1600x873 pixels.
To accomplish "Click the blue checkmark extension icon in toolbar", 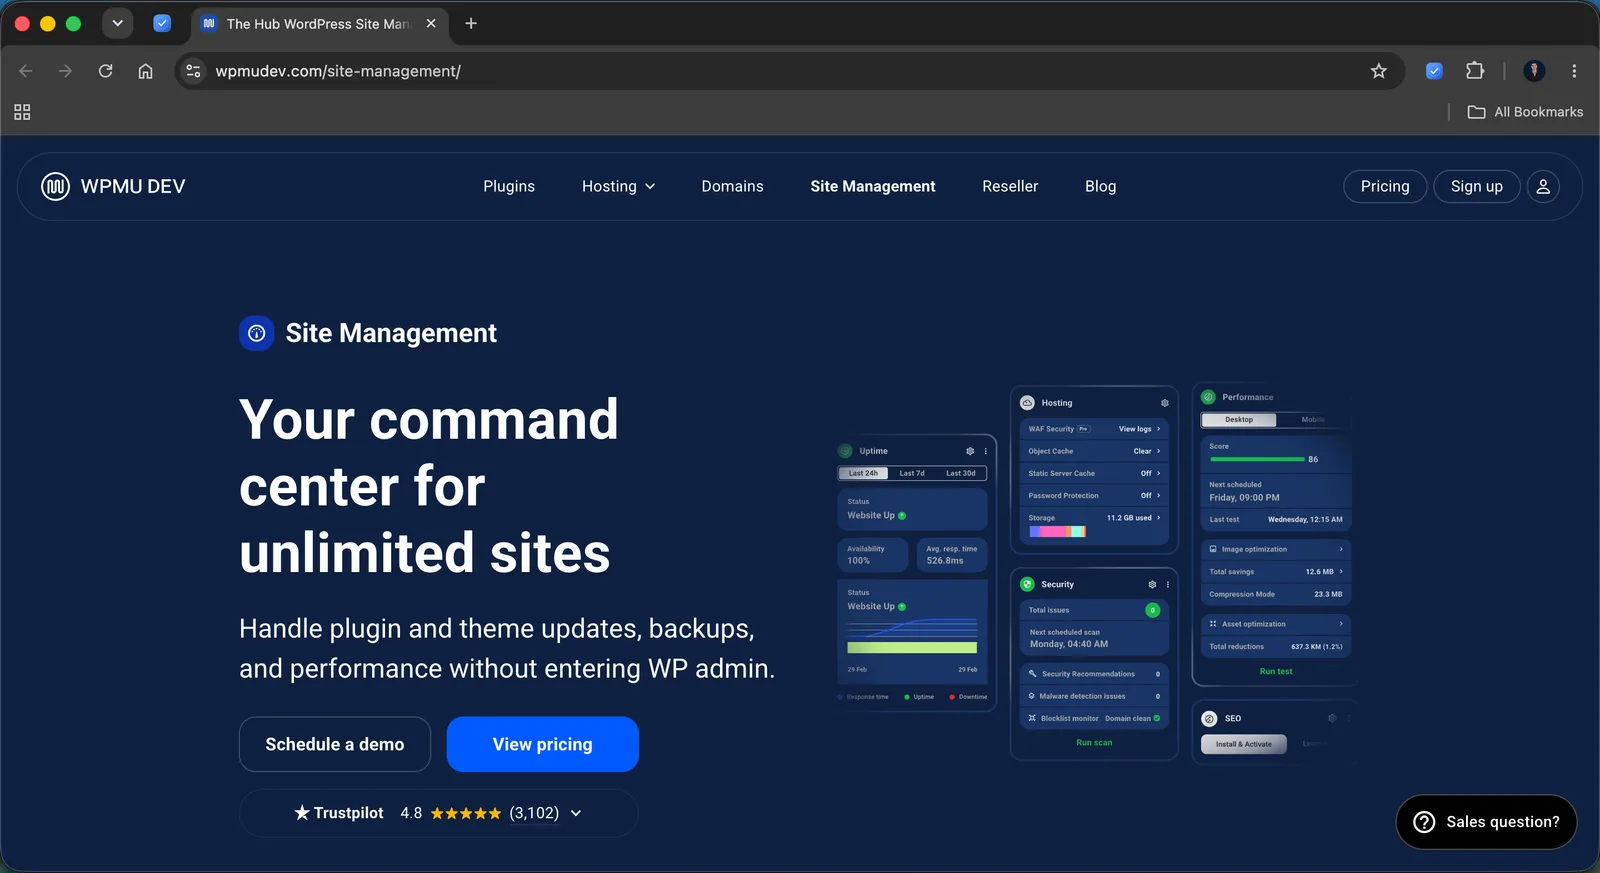I will (1434, 71).
